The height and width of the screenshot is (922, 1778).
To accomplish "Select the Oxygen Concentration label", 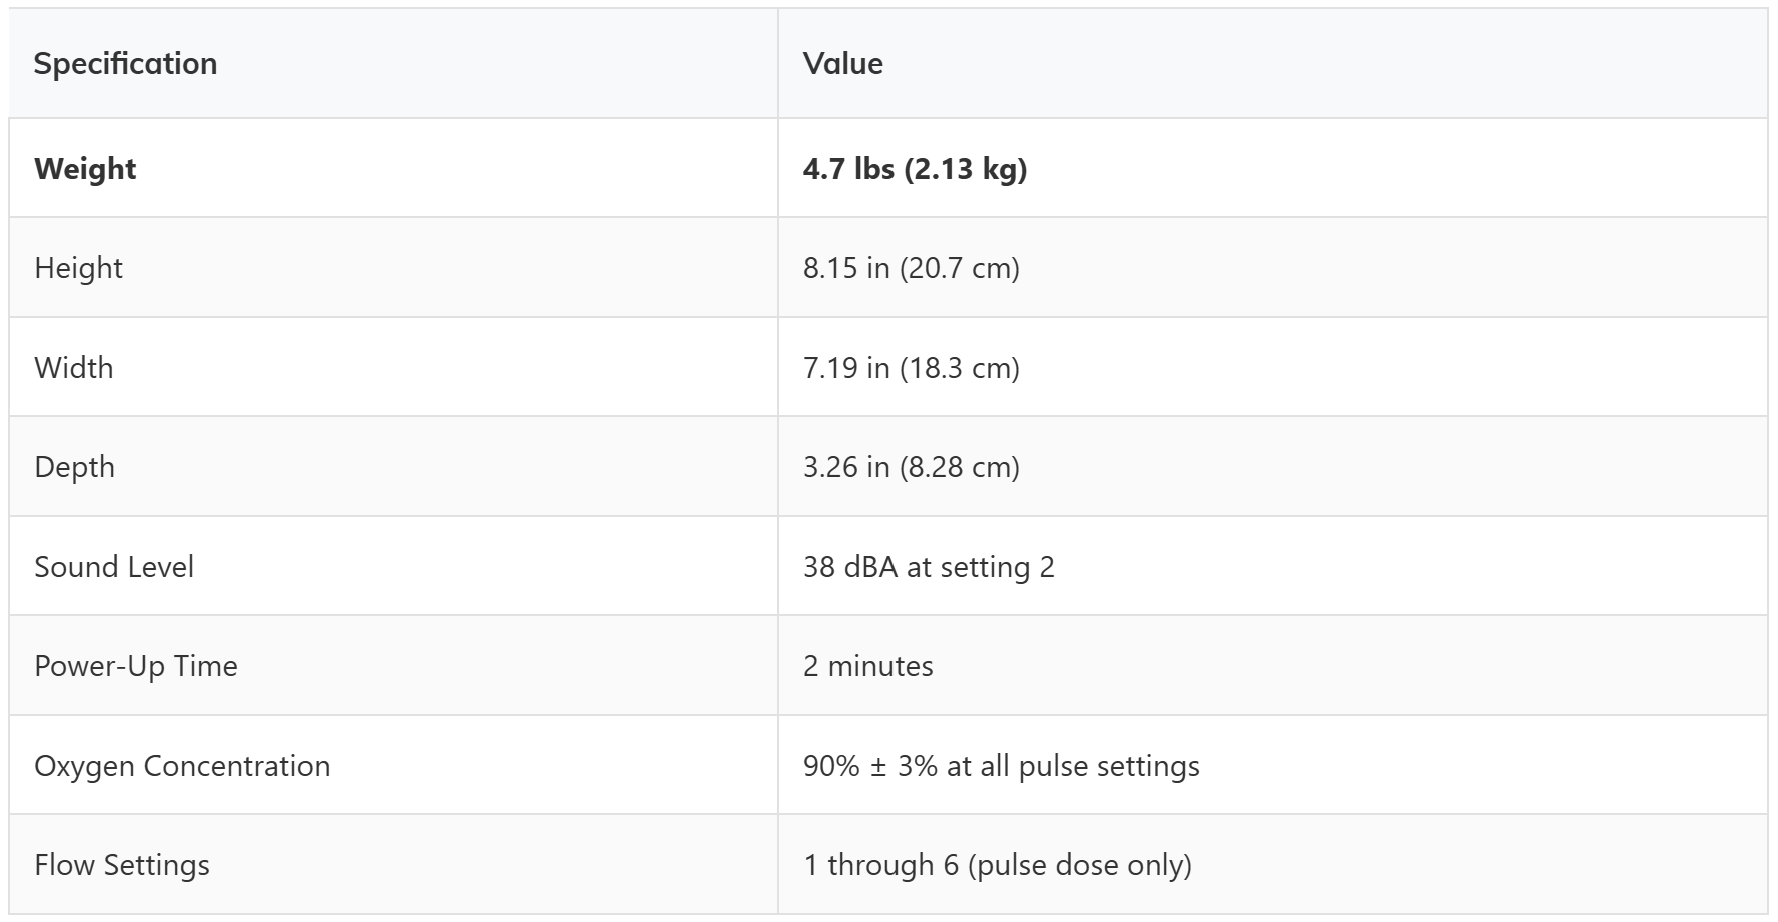I will 182,766.
